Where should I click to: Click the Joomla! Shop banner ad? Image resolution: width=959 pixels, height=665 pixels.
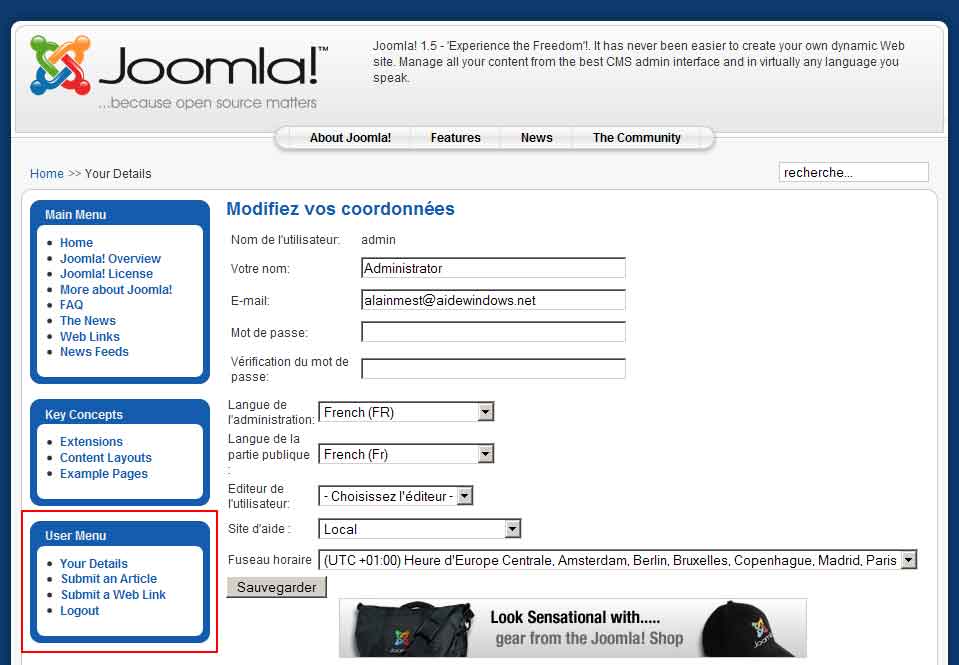tap(573, 628)
